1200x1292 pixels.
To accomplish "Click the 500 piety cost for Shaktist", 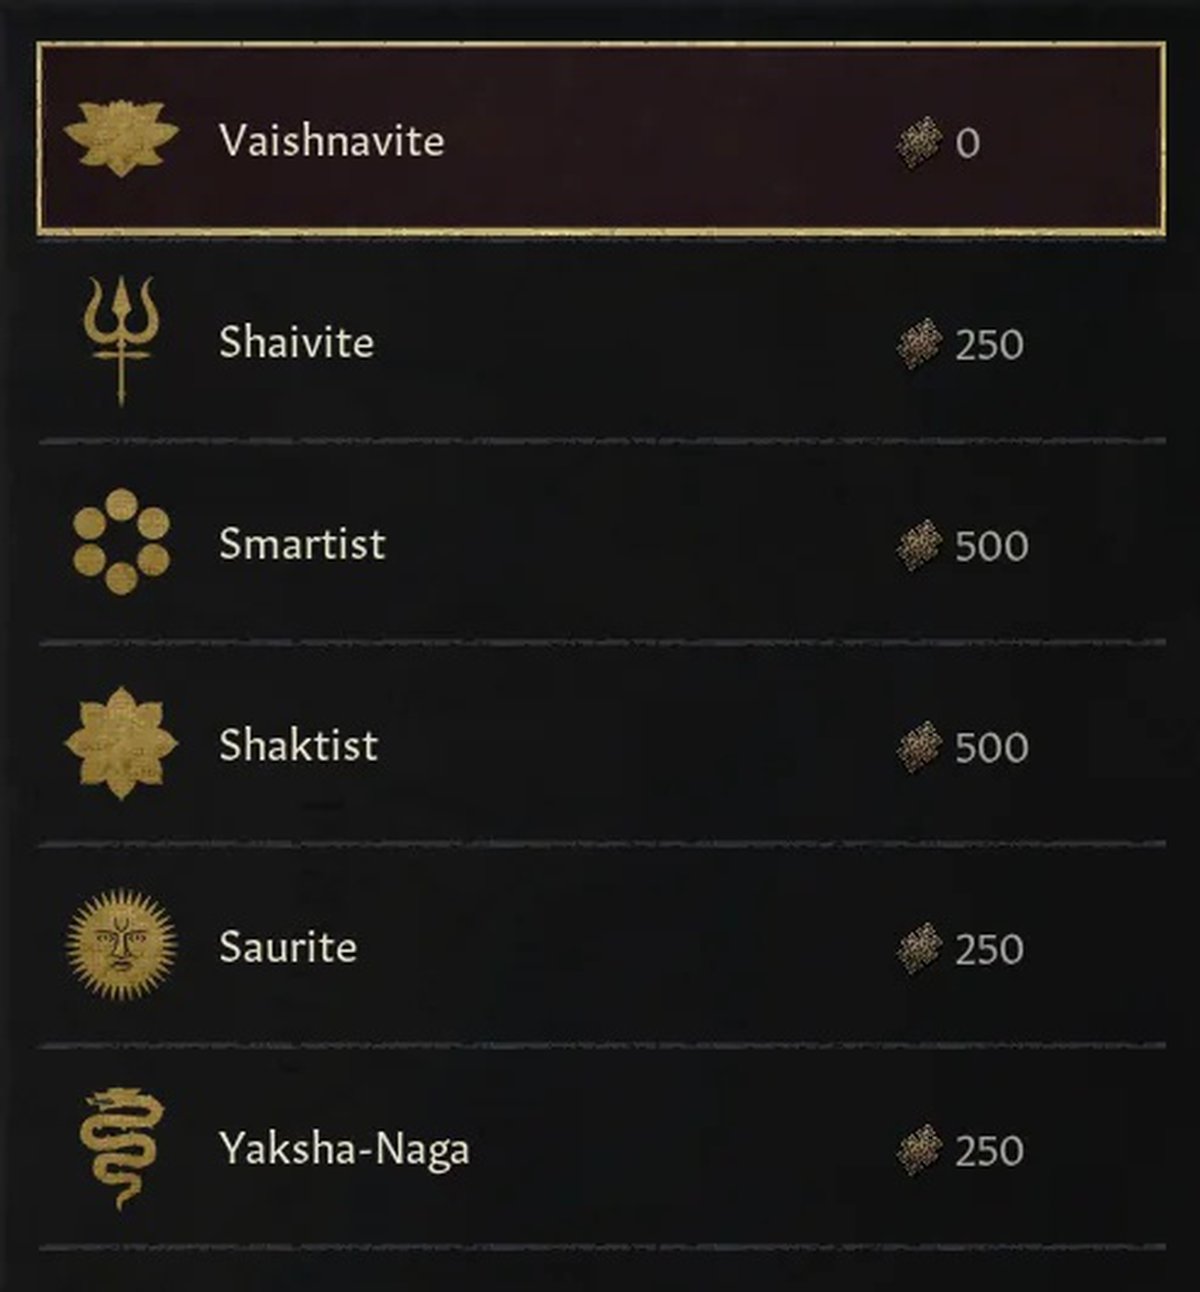I will click(x=991, y=747).
